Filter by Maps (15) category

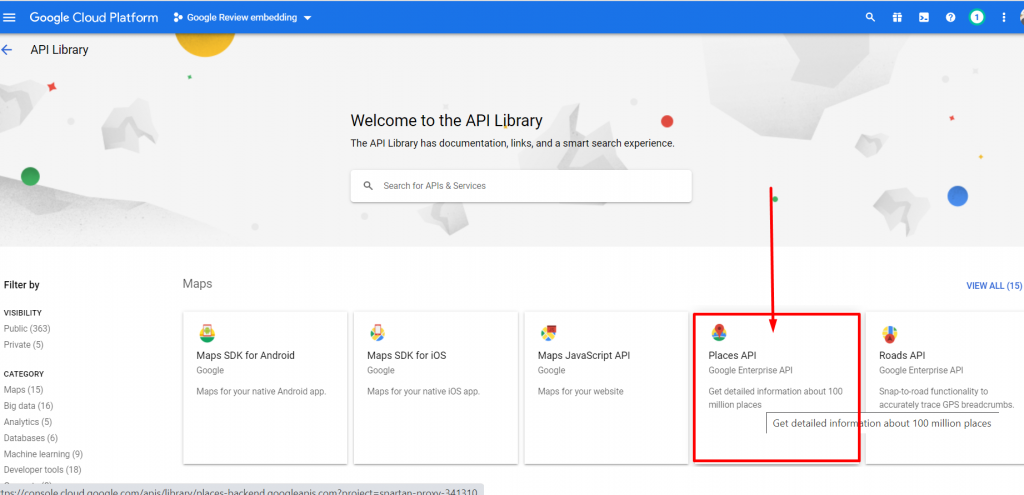point(23,390)
